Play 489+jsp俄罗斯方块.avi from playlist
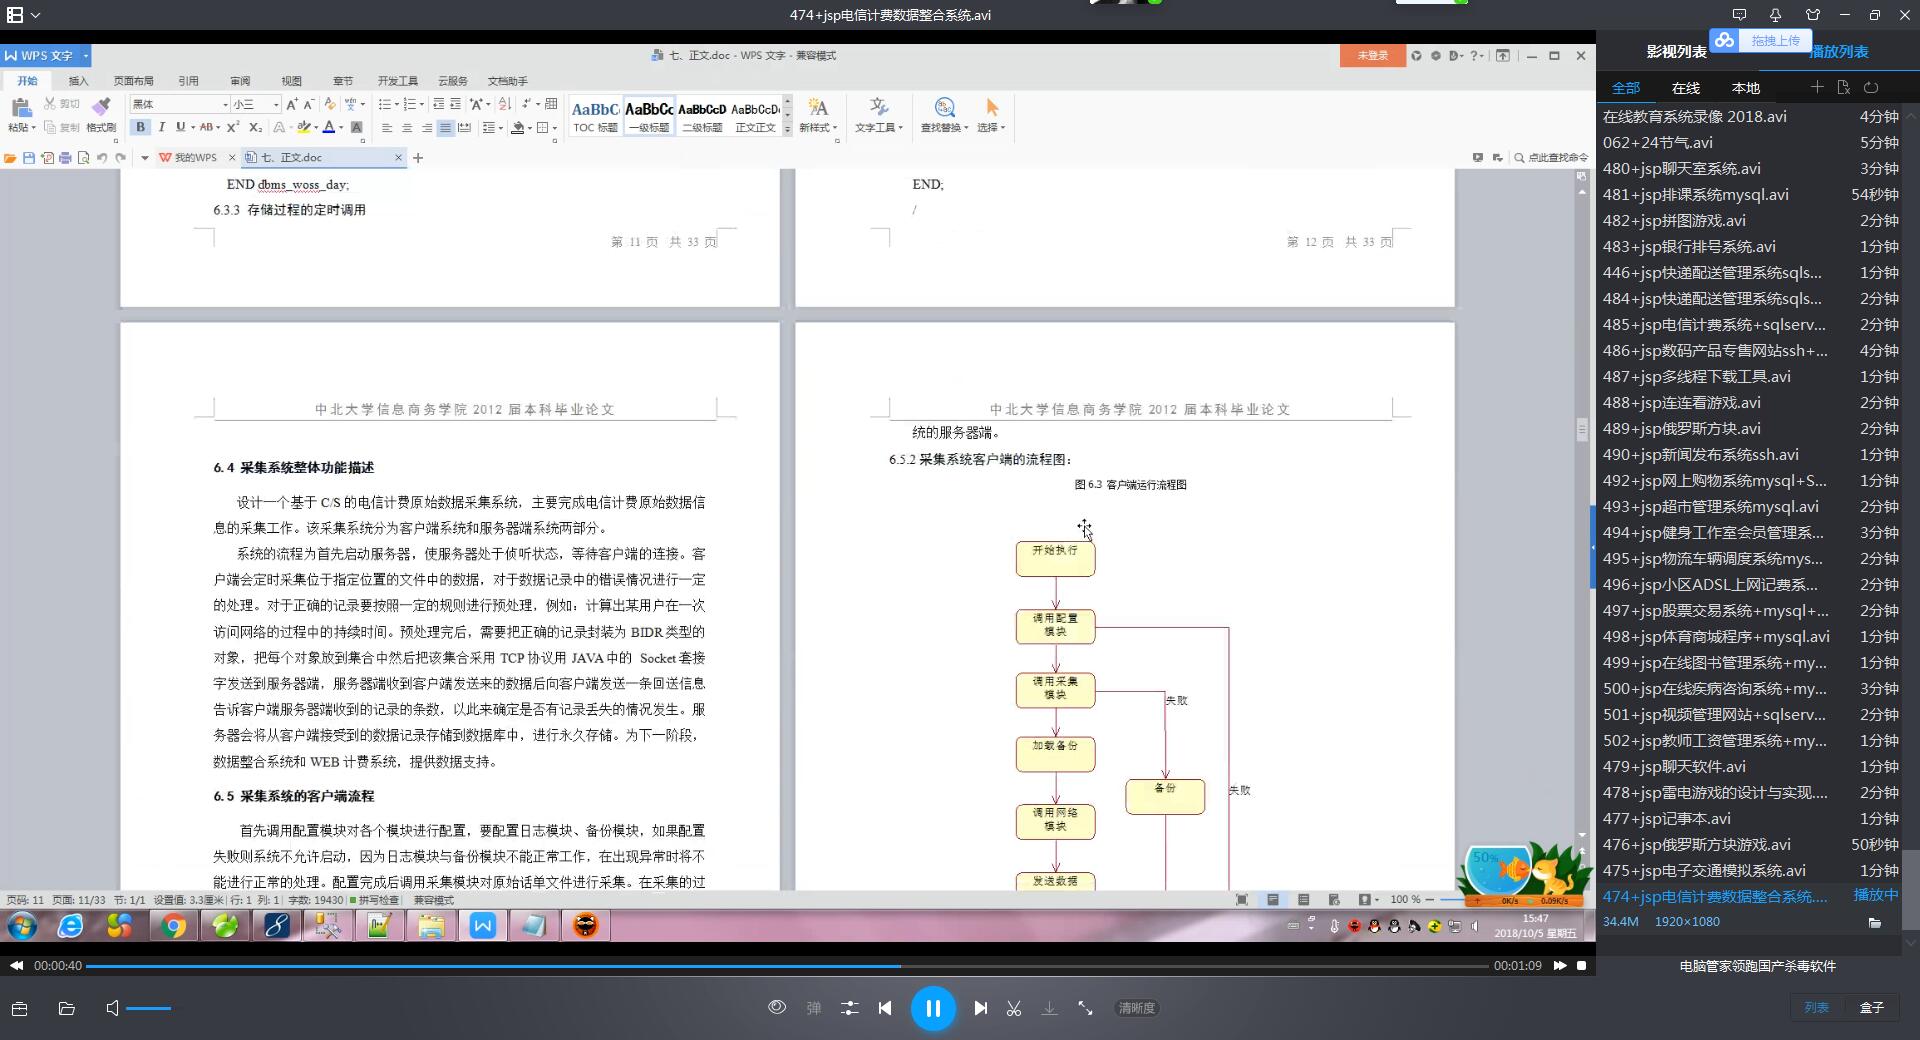Image resolution: width=1920 pixels, height=1040 pixels. tap(1750, 428)
